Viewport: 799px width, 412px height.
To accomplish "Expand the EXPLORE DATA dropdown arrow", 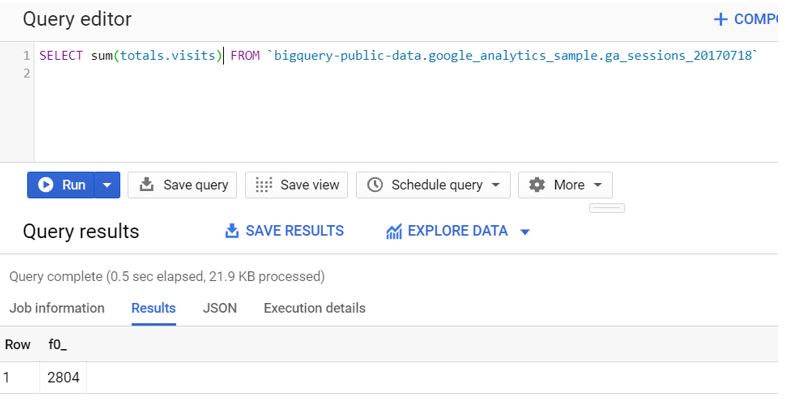I will 525,232.
